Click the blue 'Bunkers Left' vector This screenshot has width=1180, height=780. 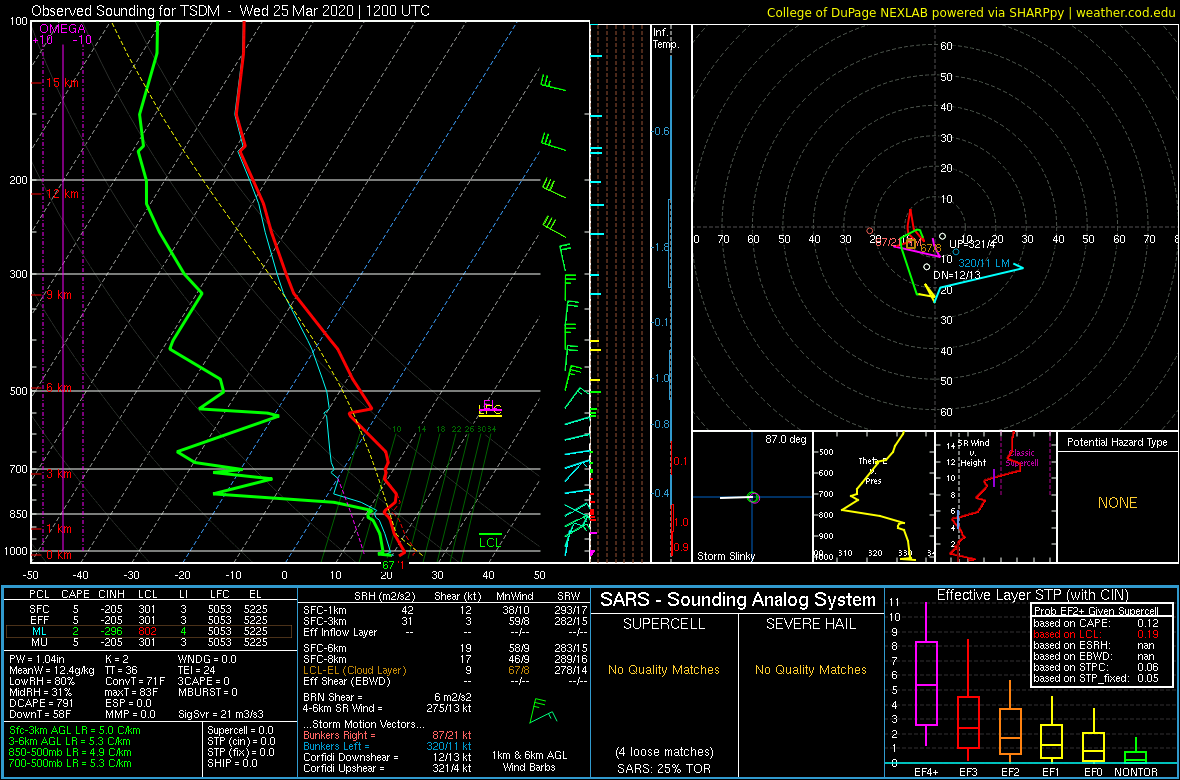coord(387,746)
